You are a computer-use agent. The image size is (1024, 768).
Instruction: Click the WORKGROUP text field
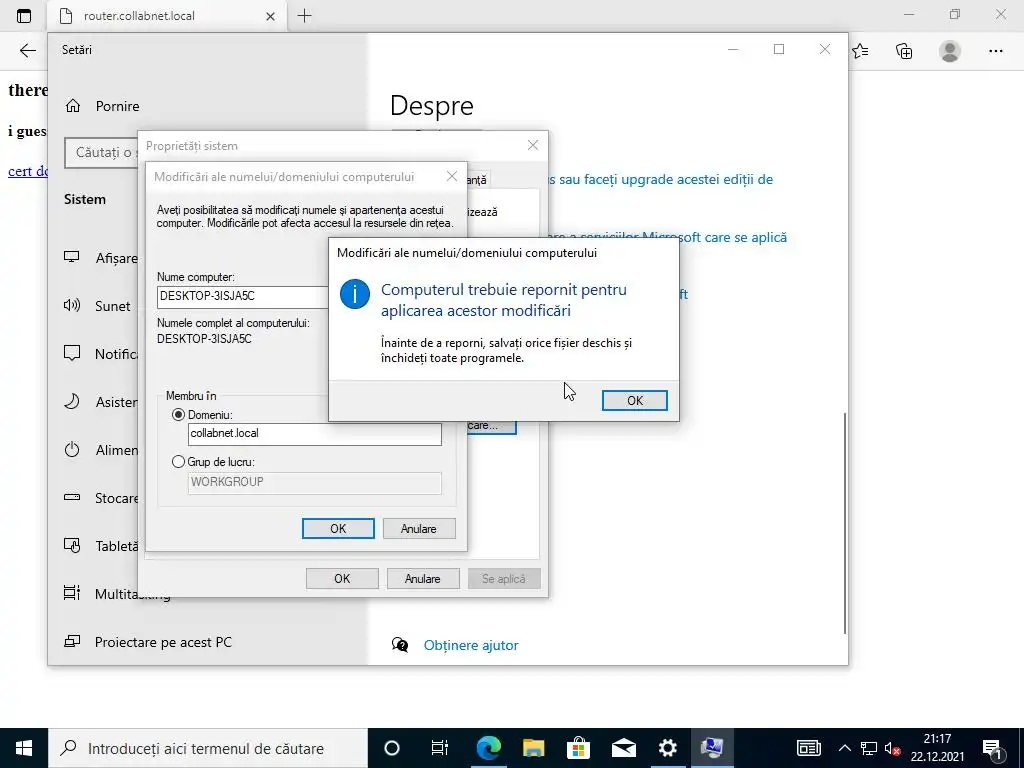coord(315,483)
